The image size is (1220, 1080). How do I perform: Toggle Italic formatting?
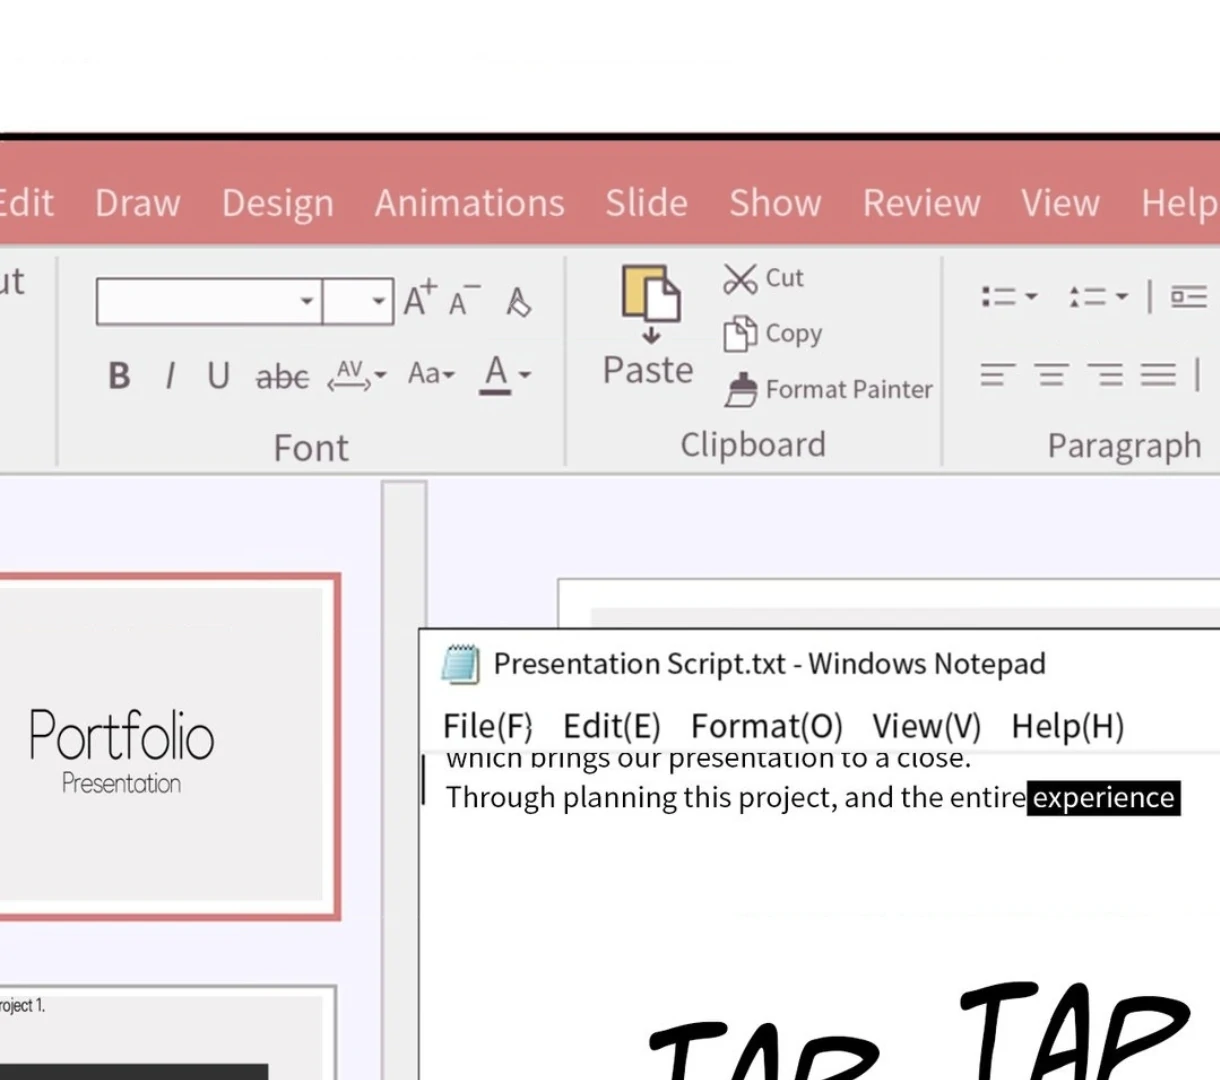click(170, 376)
